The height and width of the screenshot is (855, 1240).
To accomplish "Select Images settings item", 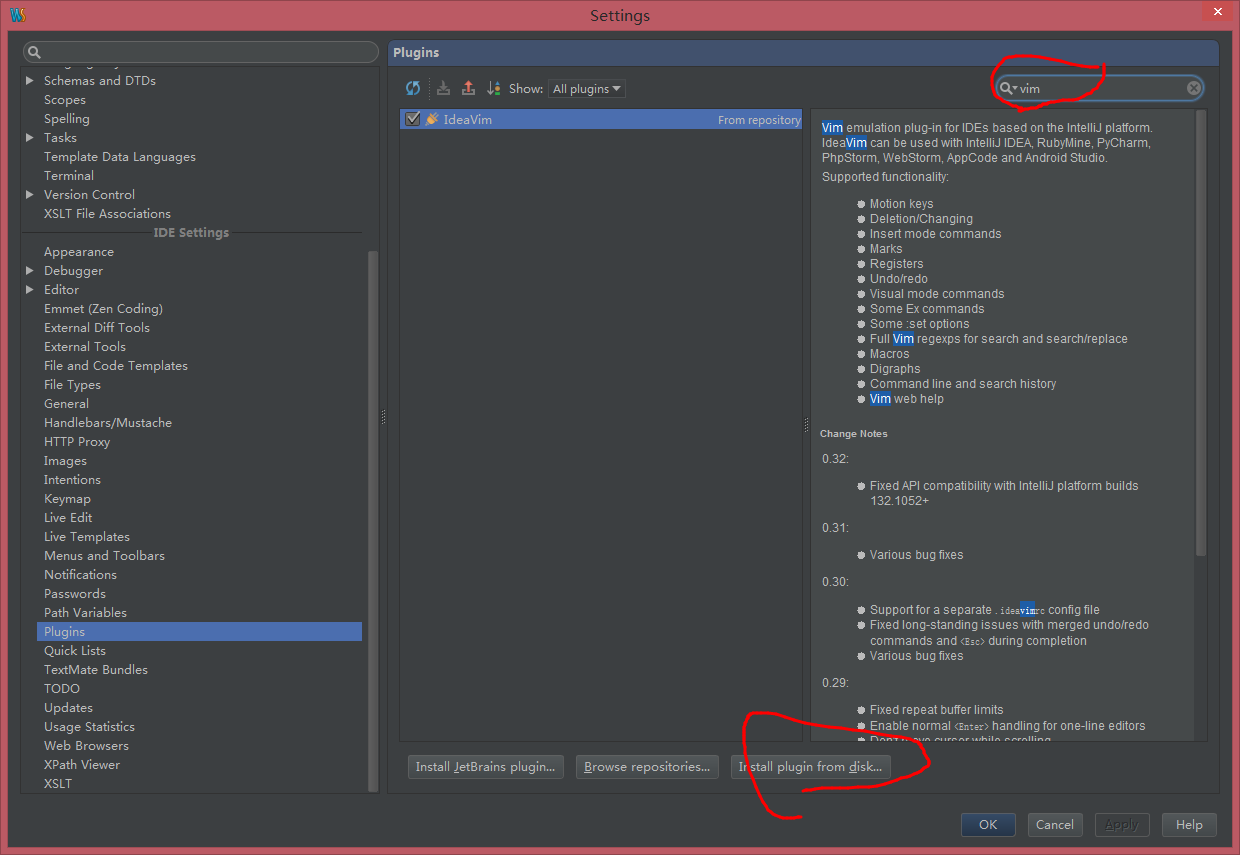I will [x=65, y=461].
